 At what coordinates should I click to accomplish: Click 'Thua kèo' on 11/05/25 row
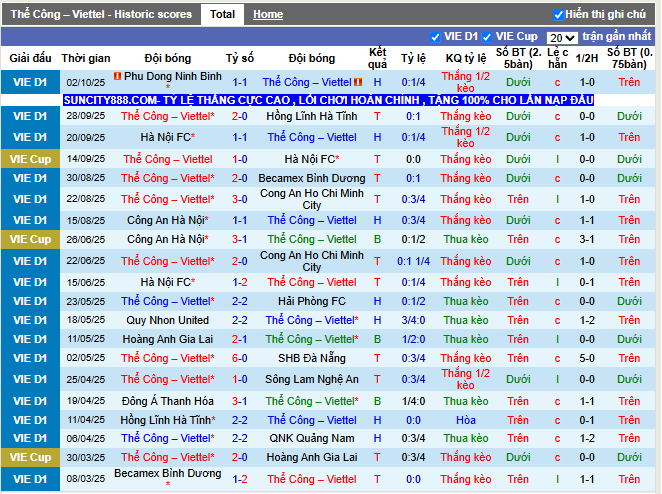(466, 339)
